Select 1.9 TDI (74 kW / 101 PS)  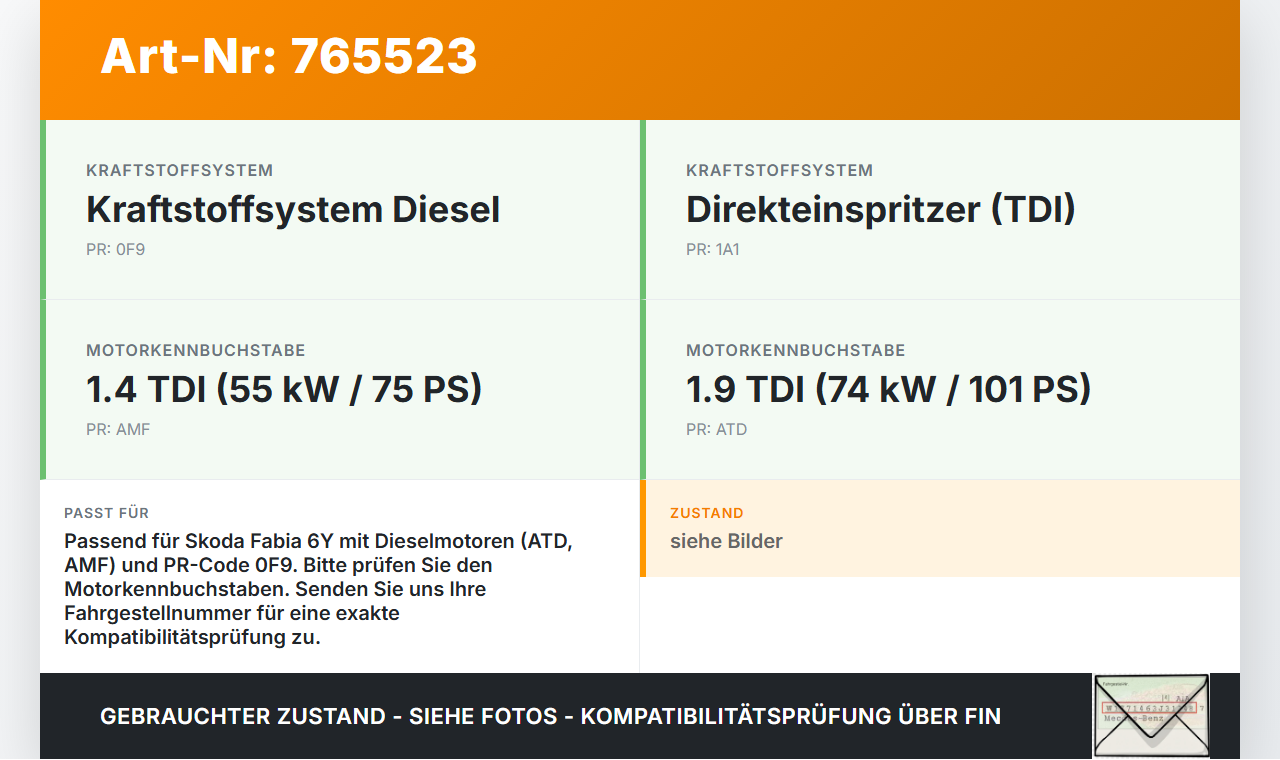point(888,389)
